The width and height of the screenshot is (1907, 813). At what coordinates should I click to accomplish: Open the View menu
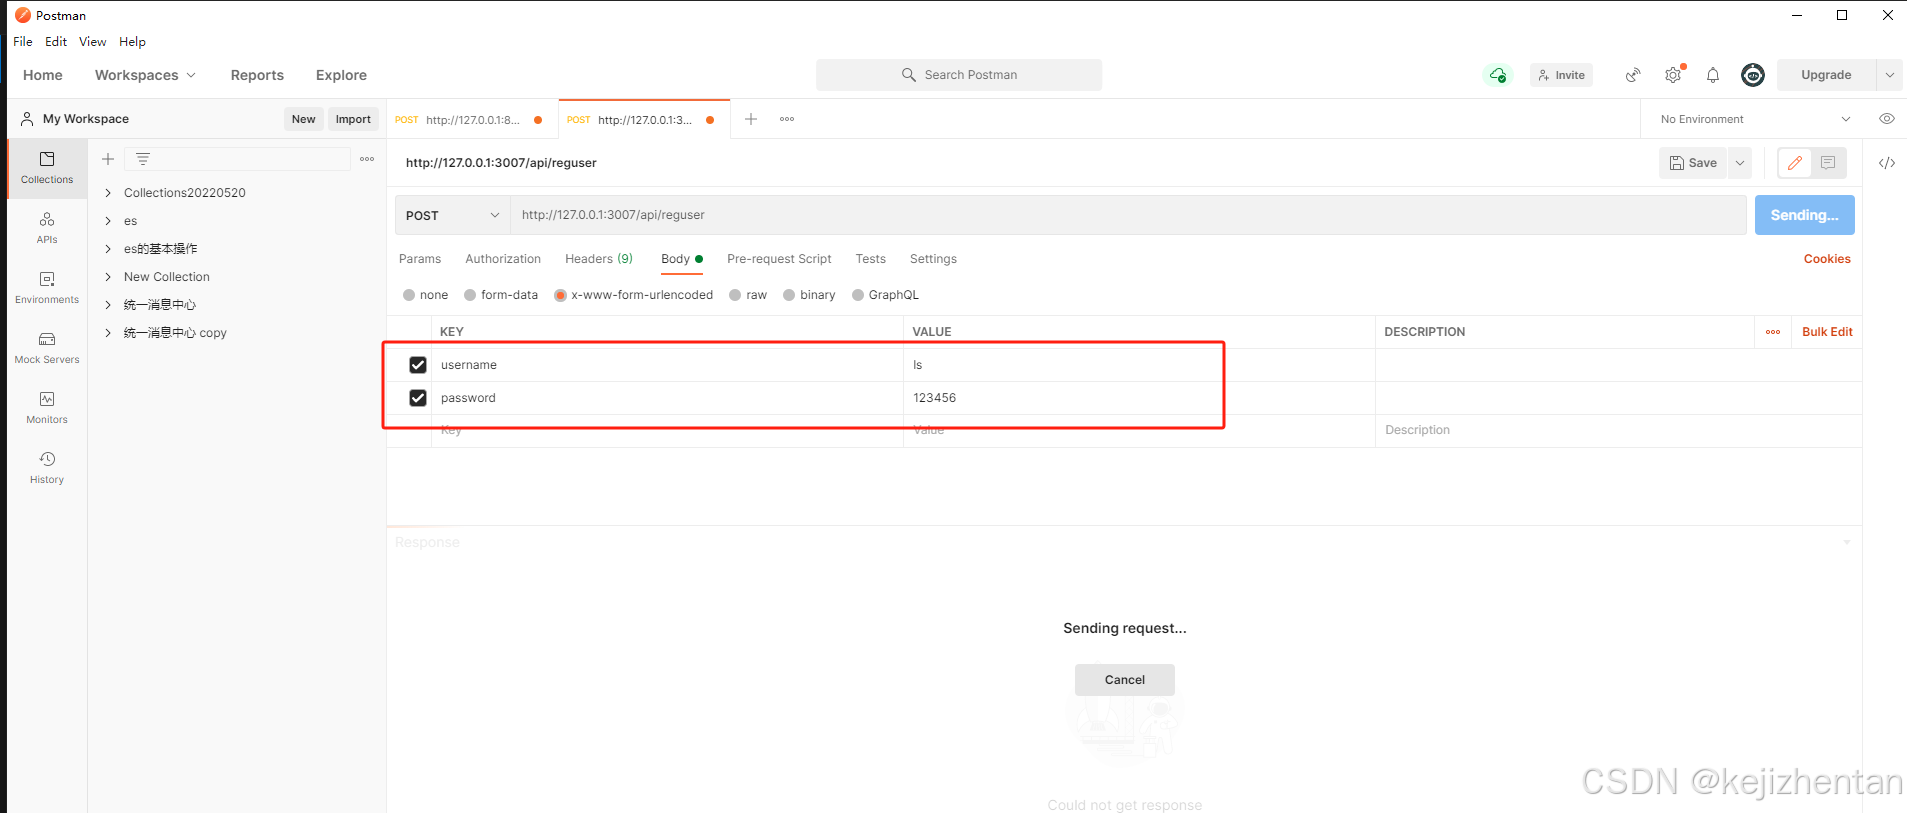click(93, 42)
